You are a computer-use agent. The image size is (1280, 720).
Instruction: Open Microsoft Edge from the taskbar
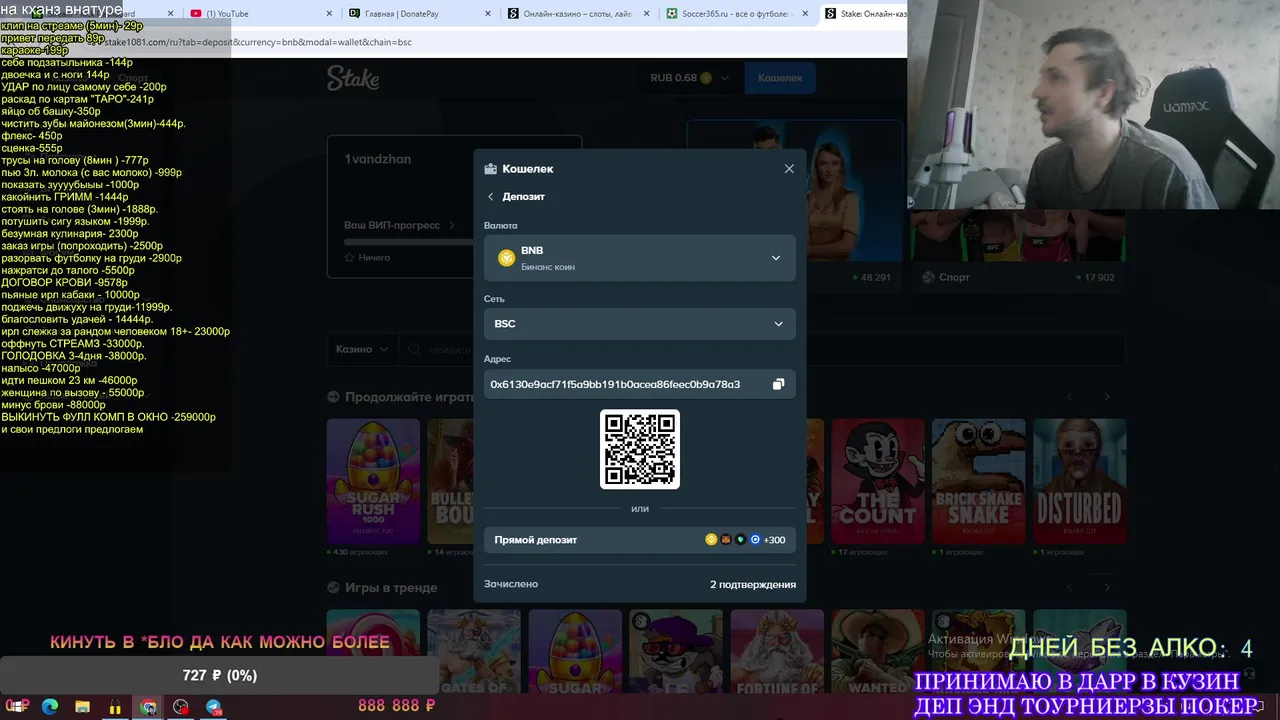(x=50, y=706)
